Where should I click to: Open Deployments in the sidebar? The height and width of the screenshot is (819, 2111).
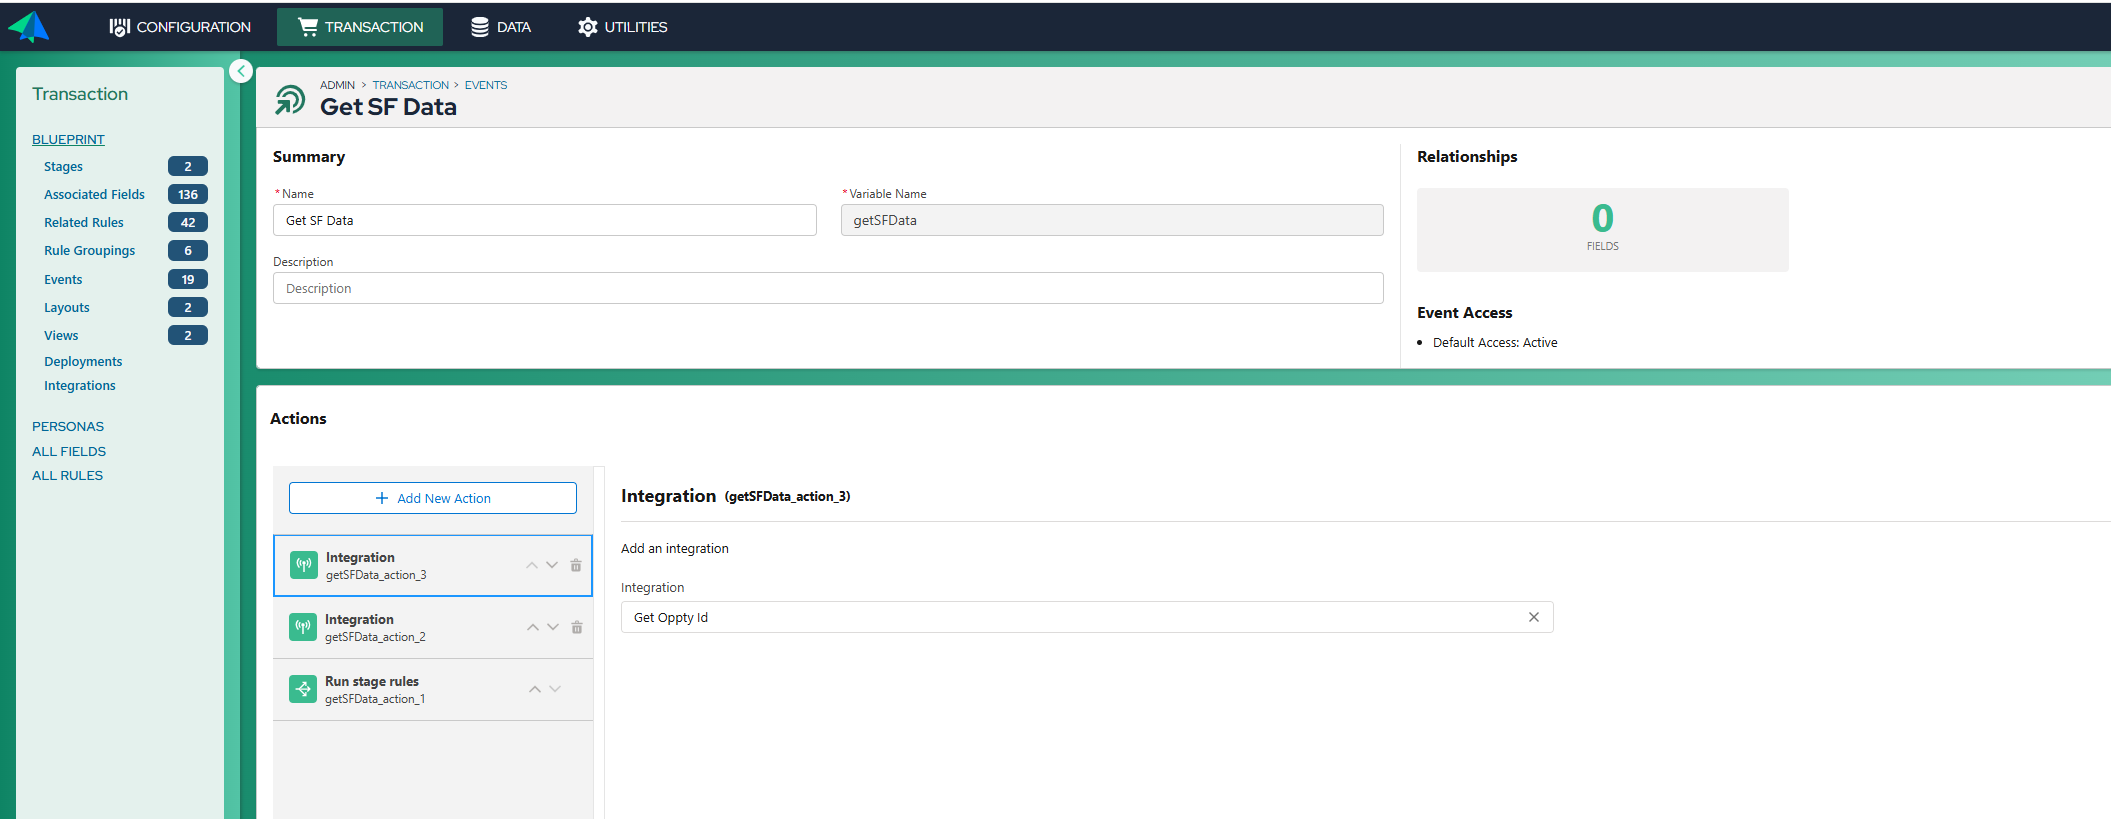tap(83, 361)
